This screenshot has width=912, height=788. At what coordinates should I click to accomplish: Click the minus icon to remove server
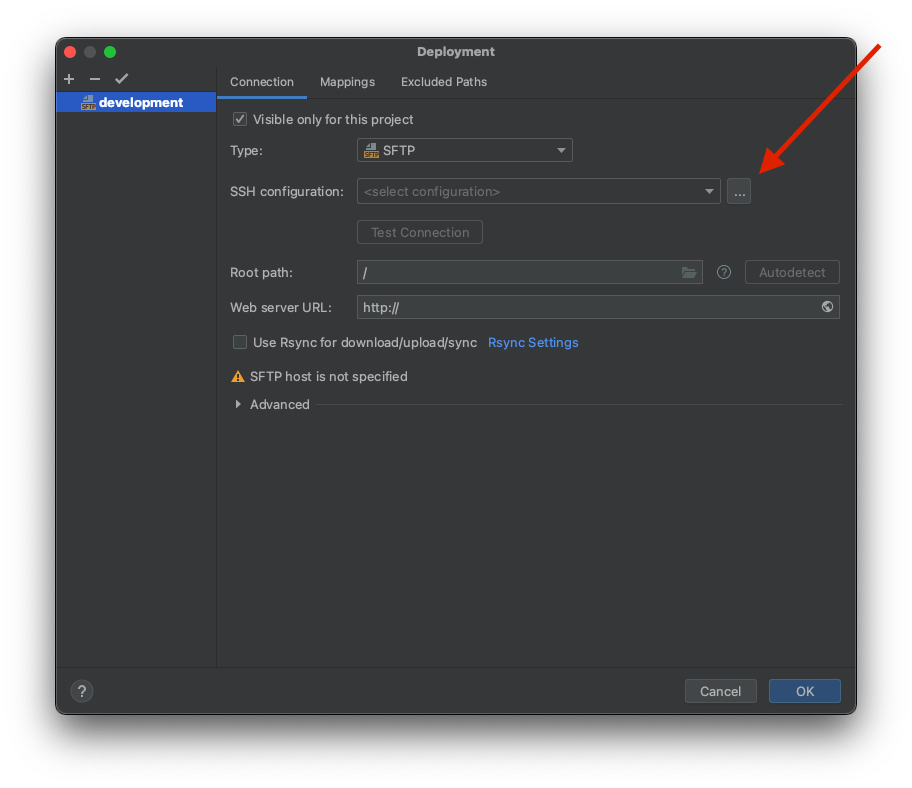tap(95, 79)
